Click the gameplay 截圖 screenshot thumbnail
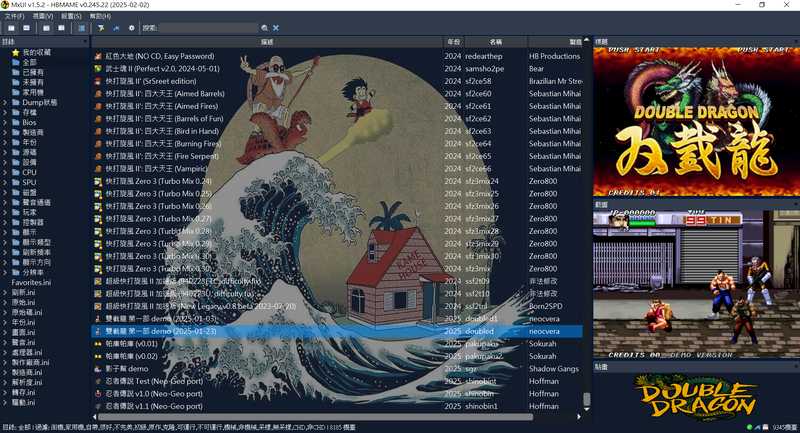 [x=696, y=284]
